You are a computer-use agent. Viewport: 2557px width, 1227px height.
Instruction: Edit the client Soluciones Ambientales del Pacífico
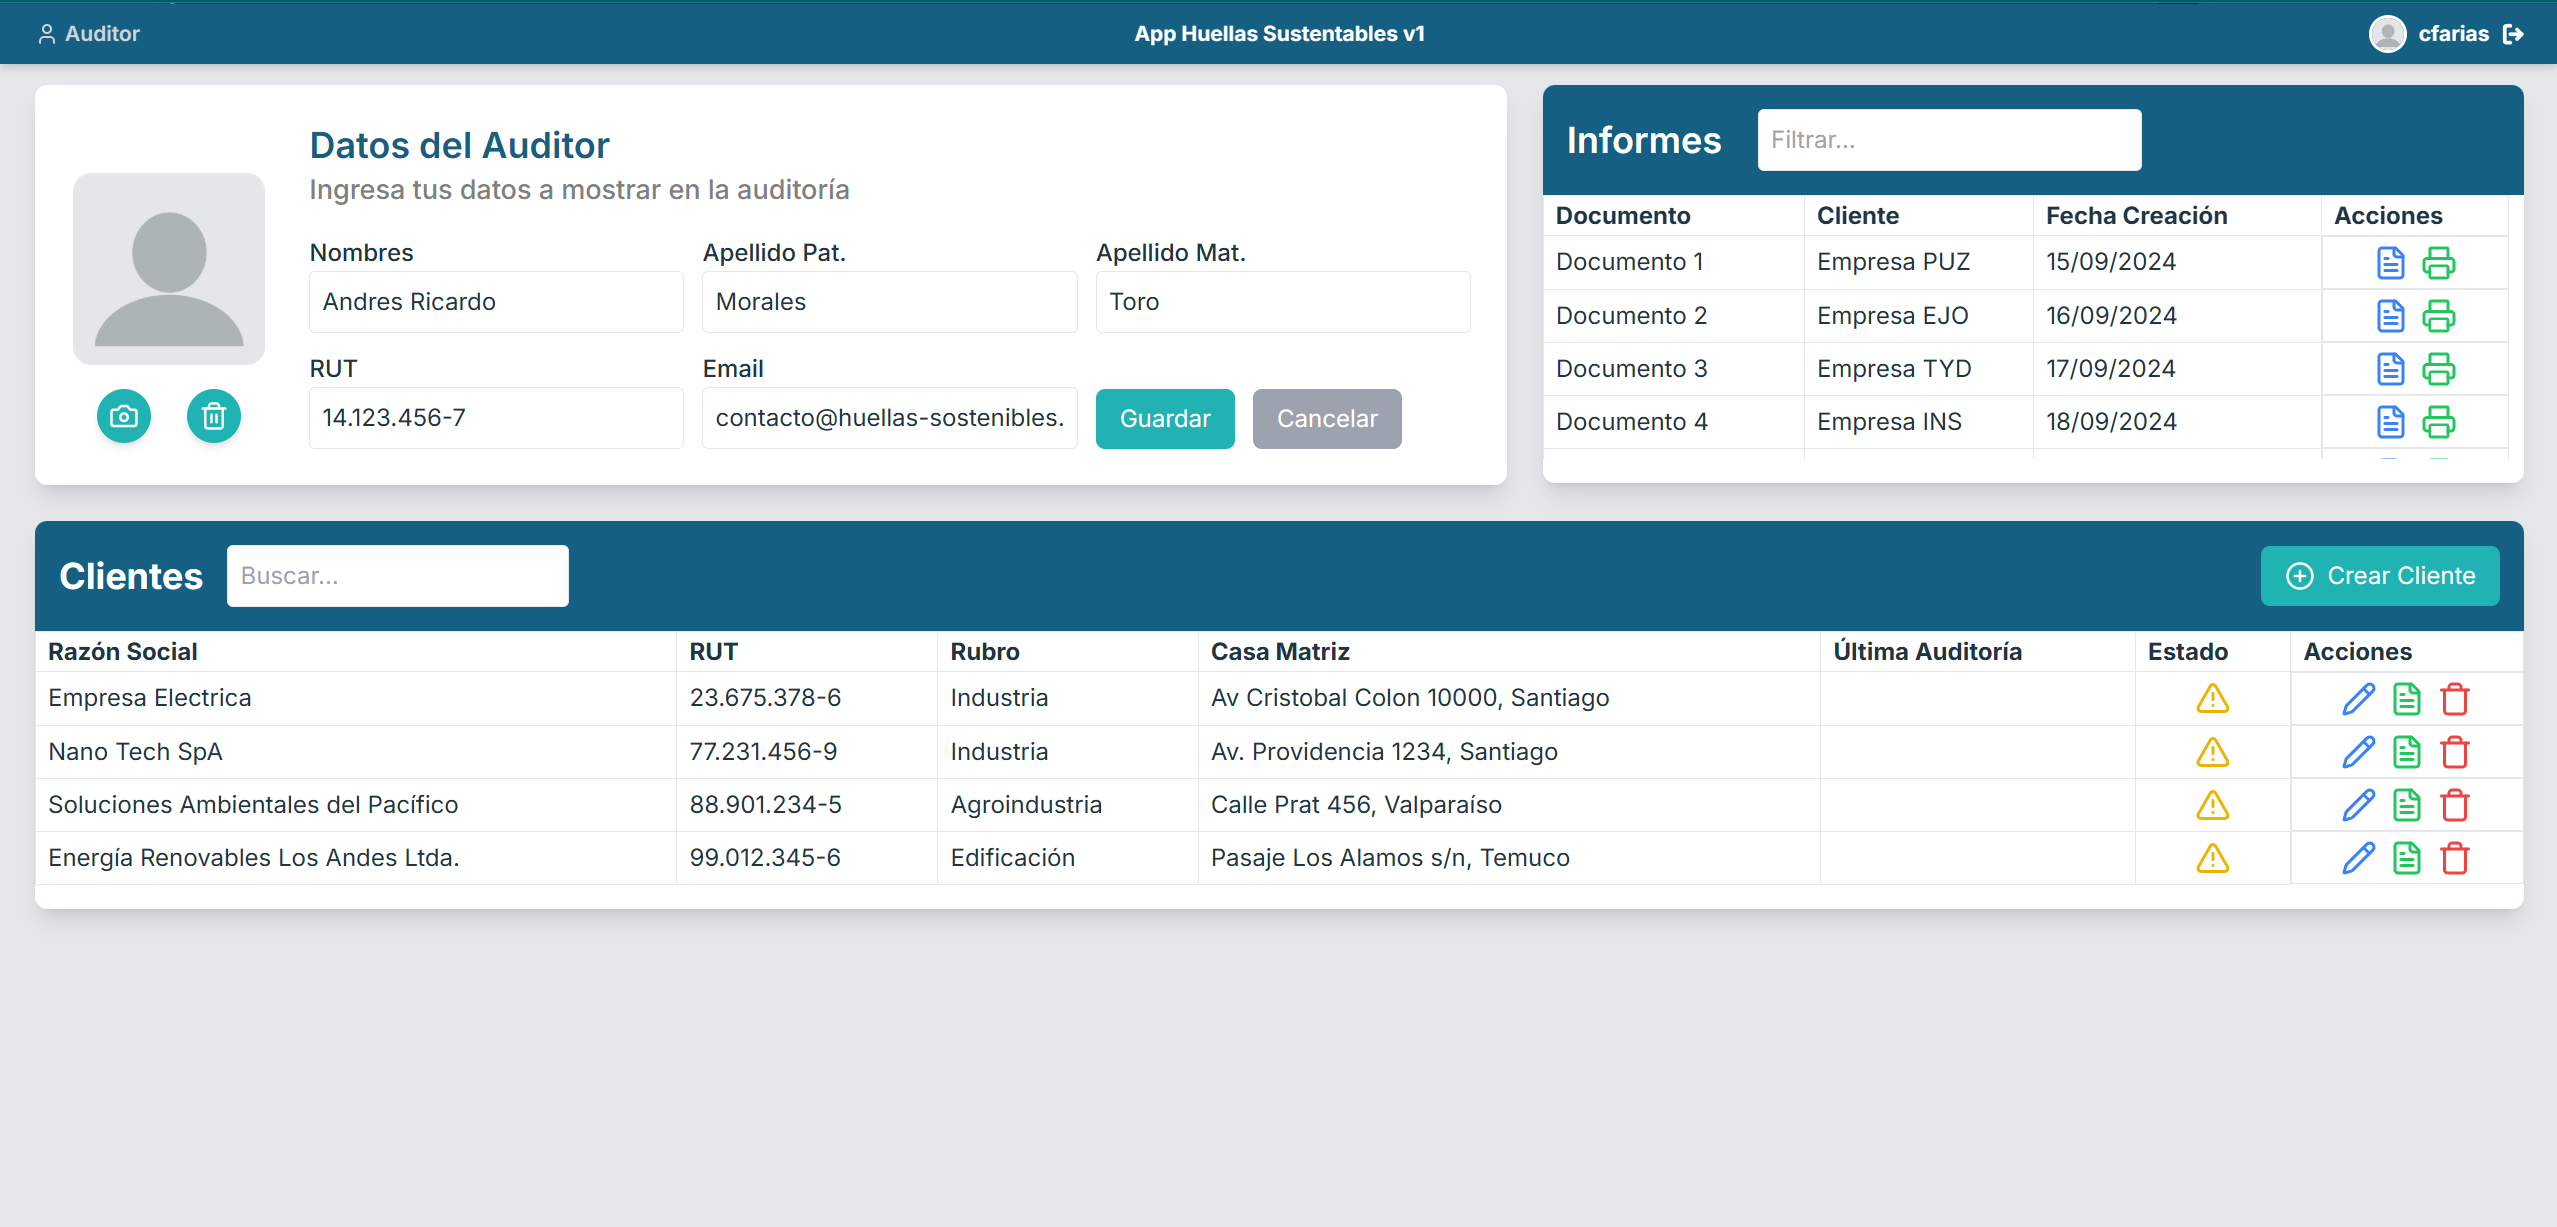(2358, 804)
